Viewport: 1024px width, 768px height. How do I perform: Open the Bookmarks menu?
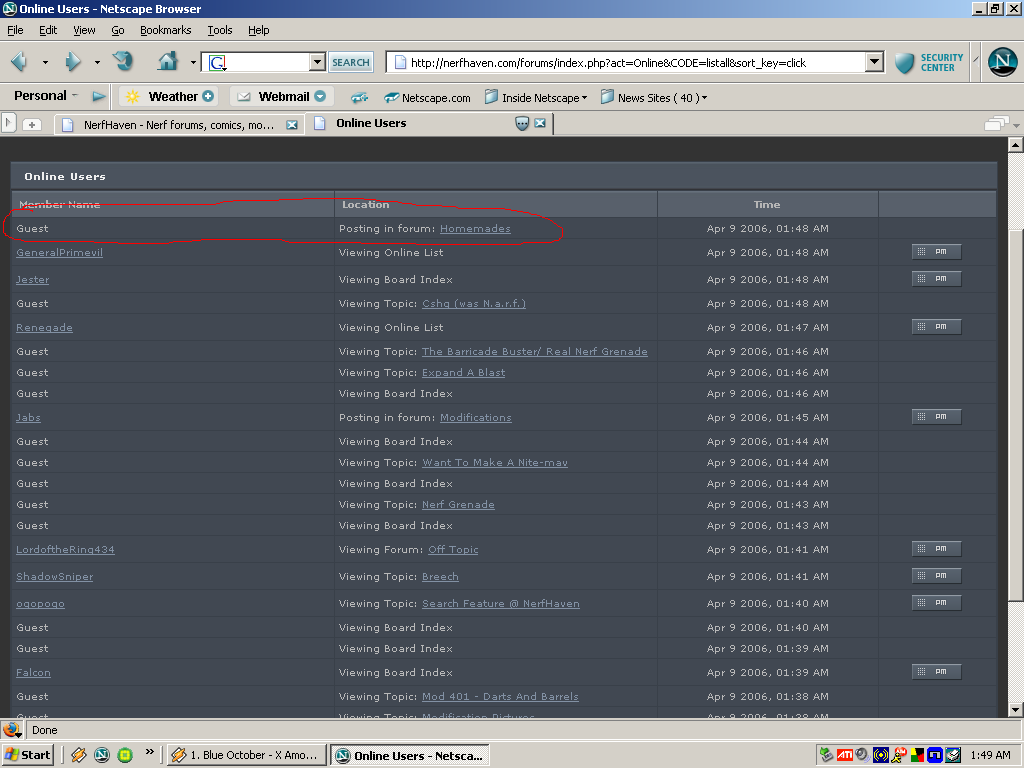(x=165, y=30)
